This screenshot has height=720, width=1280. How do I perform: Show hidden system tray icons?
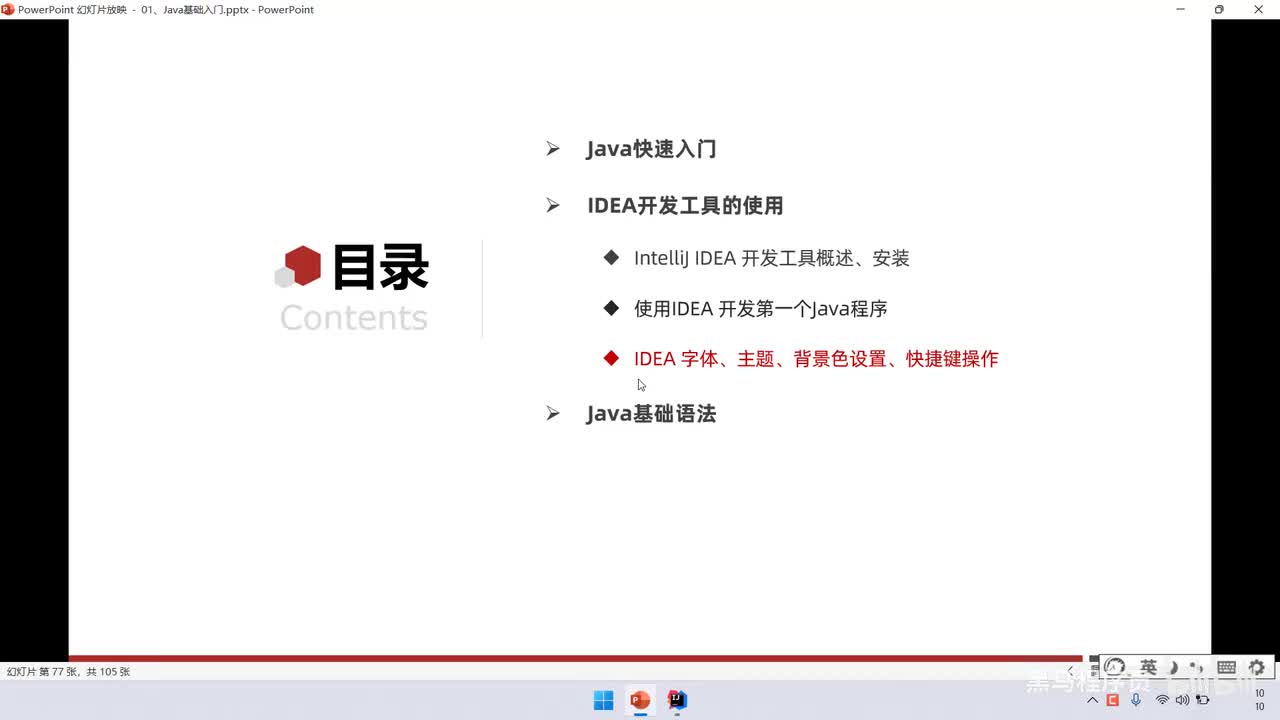[1092, 700]
